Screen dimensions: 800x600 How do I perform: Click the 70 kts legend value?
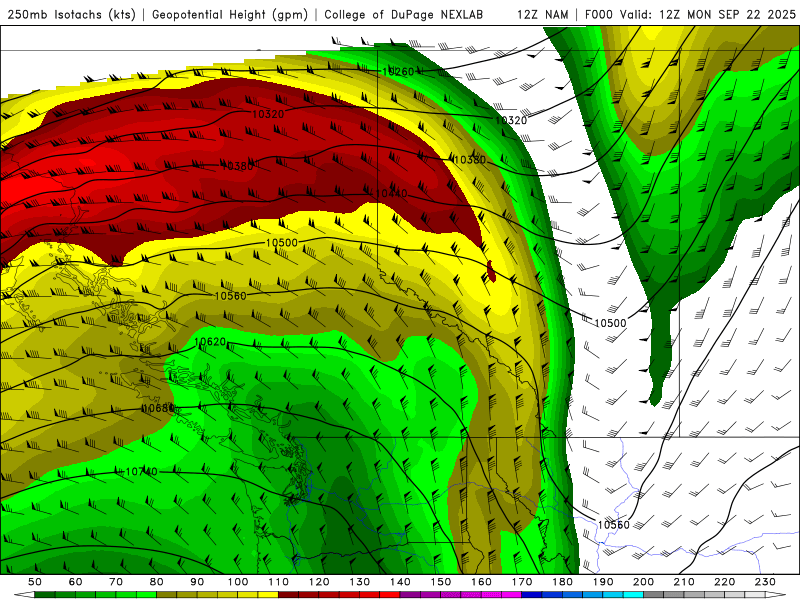pos(116,582)
